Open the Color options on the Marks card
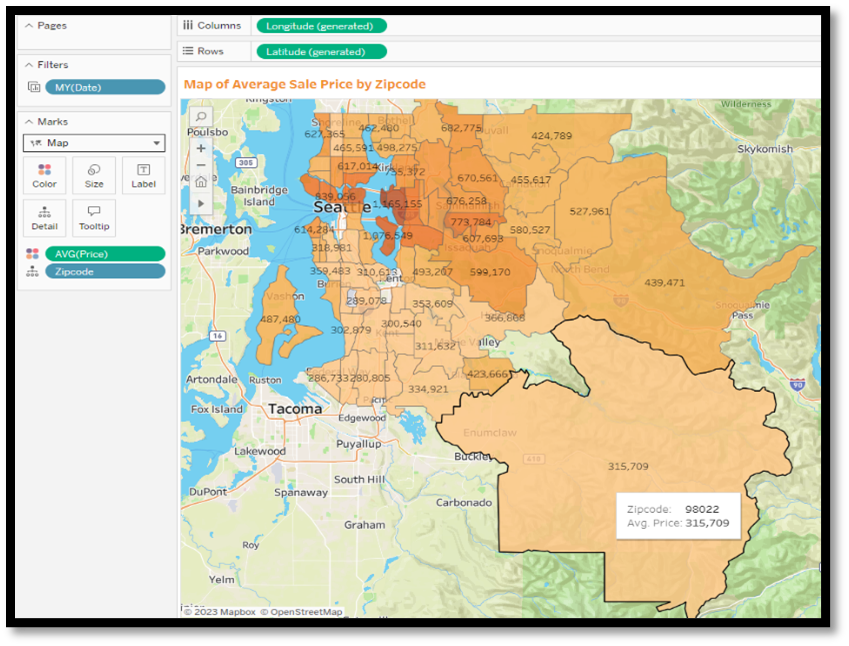849x646 pixels. [x=44, y=176]
